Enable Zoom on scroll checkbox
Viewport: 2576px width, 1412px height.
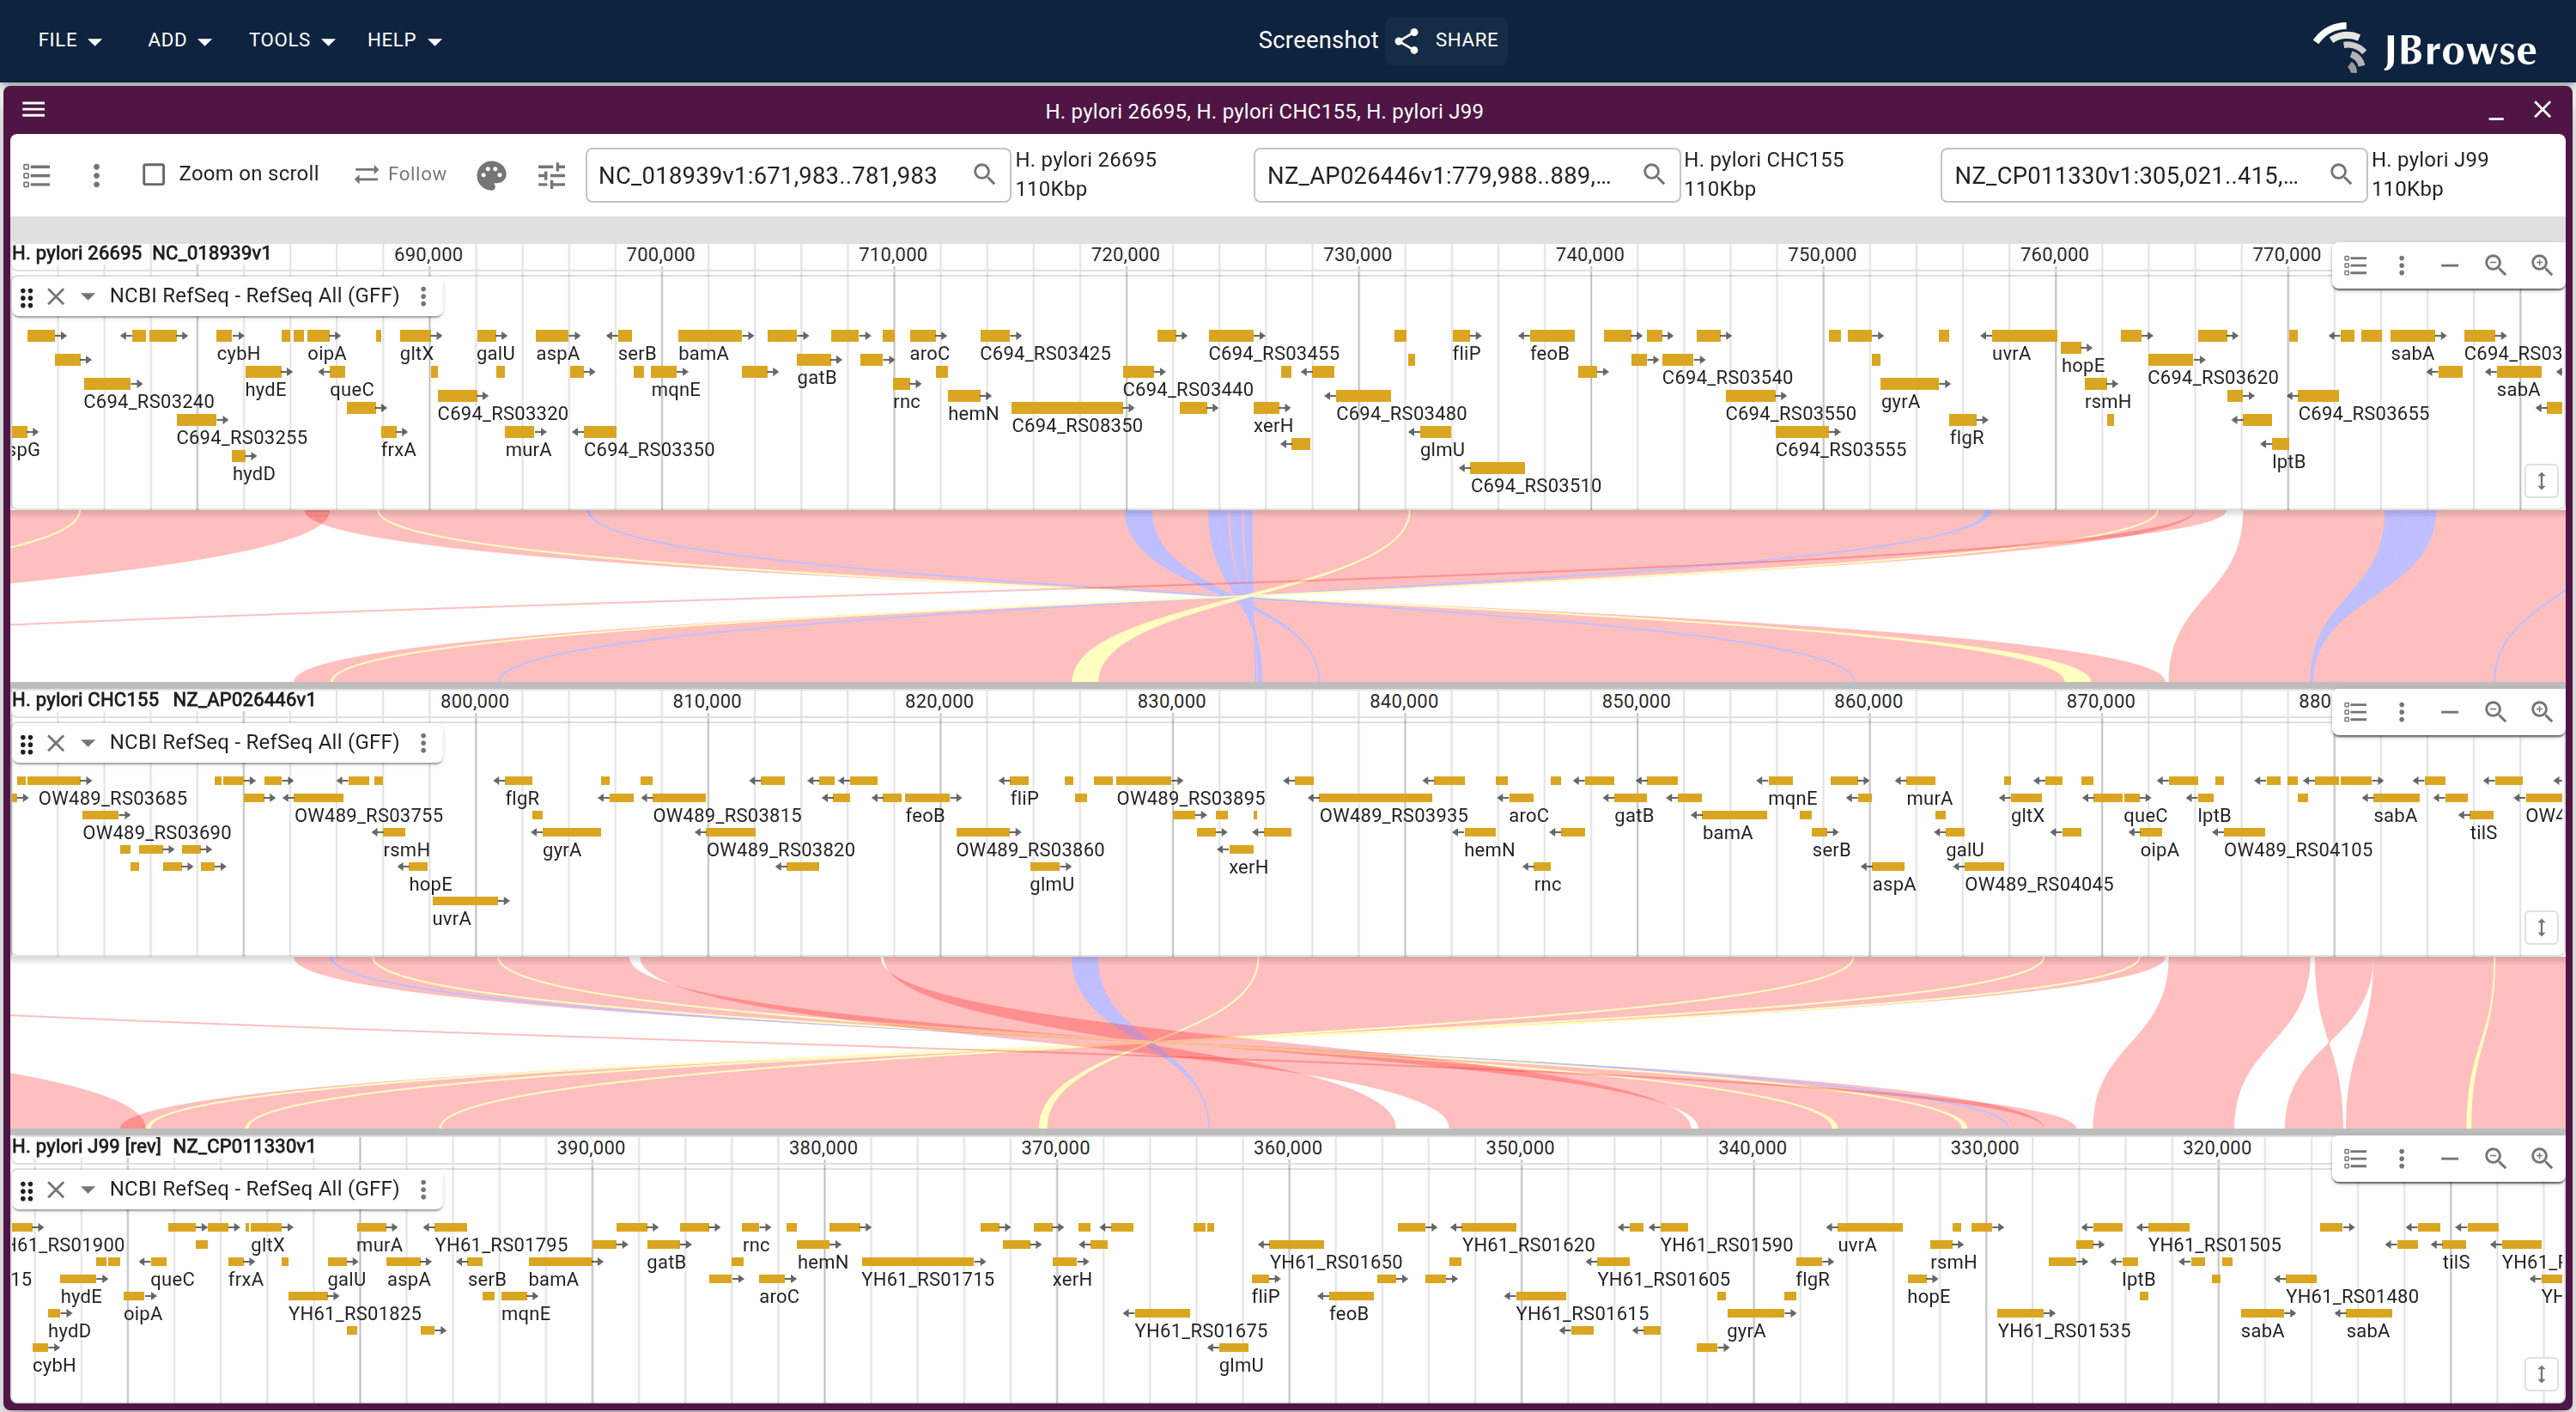[154, 174]
